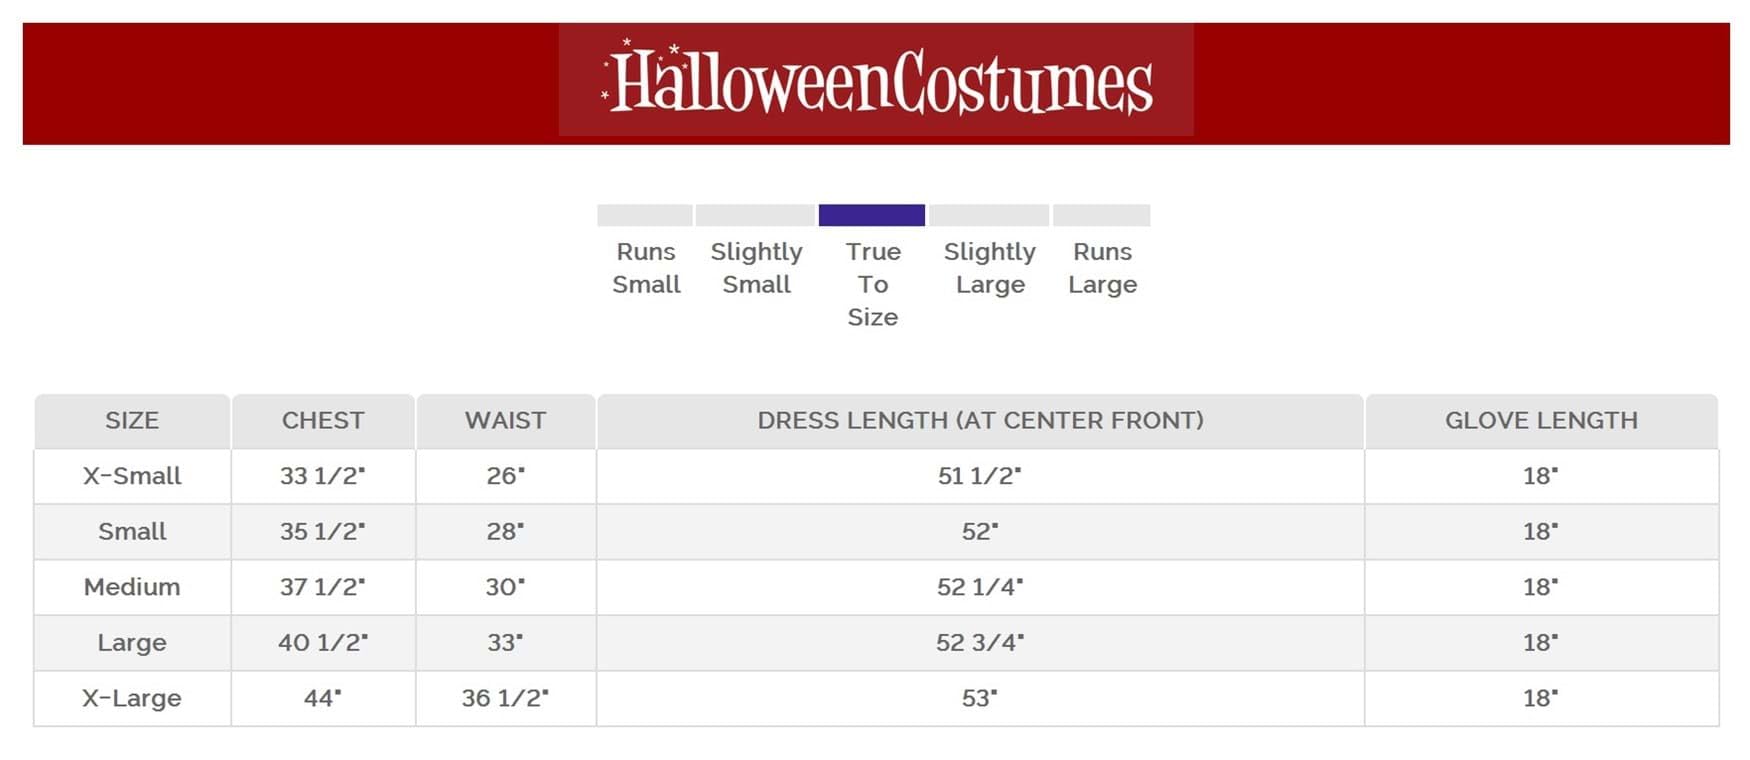This screenshot has width=1750, height=760.
Task: Click the Large size row label
Action: [x=132, y=643]
